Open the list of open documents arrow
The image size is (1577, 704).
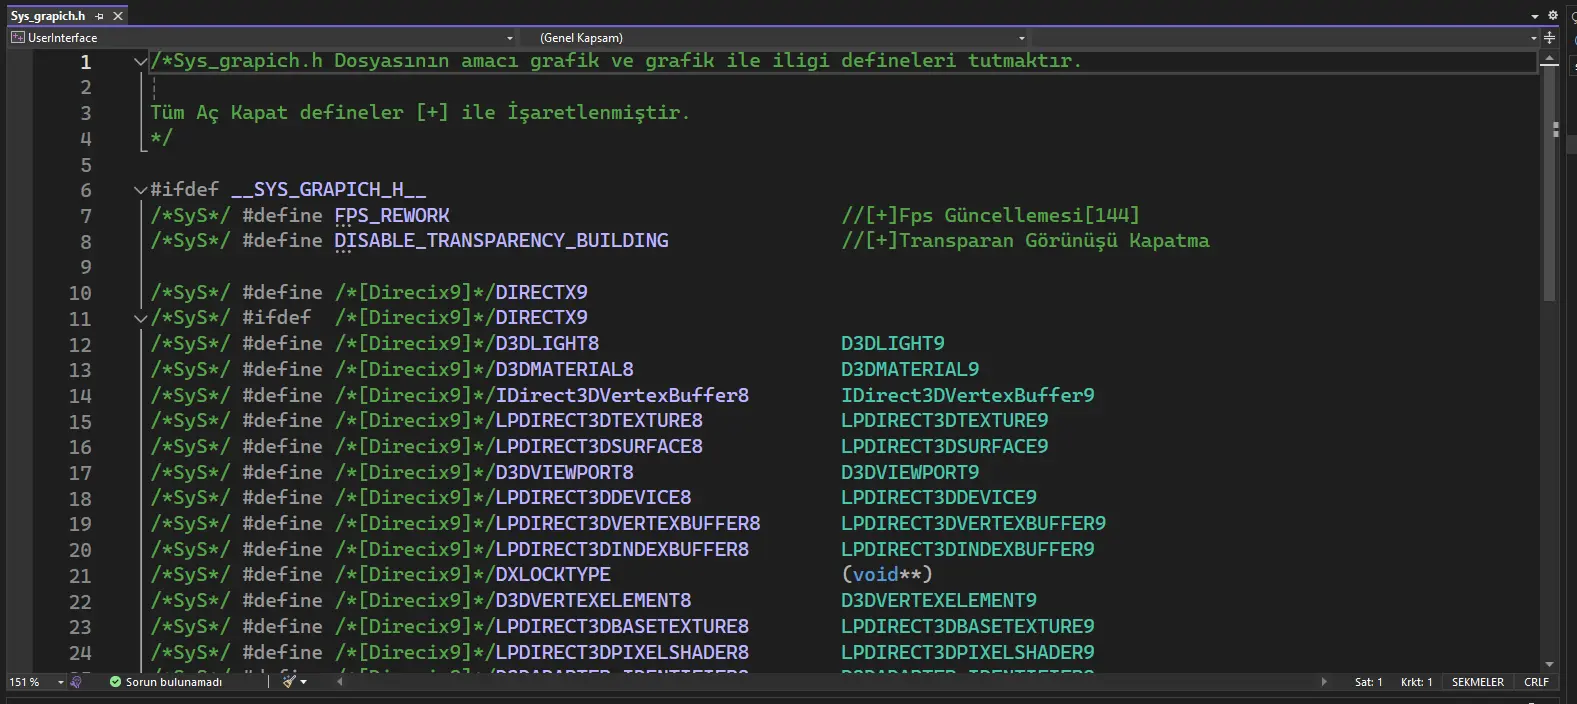tap(1535, 16)
